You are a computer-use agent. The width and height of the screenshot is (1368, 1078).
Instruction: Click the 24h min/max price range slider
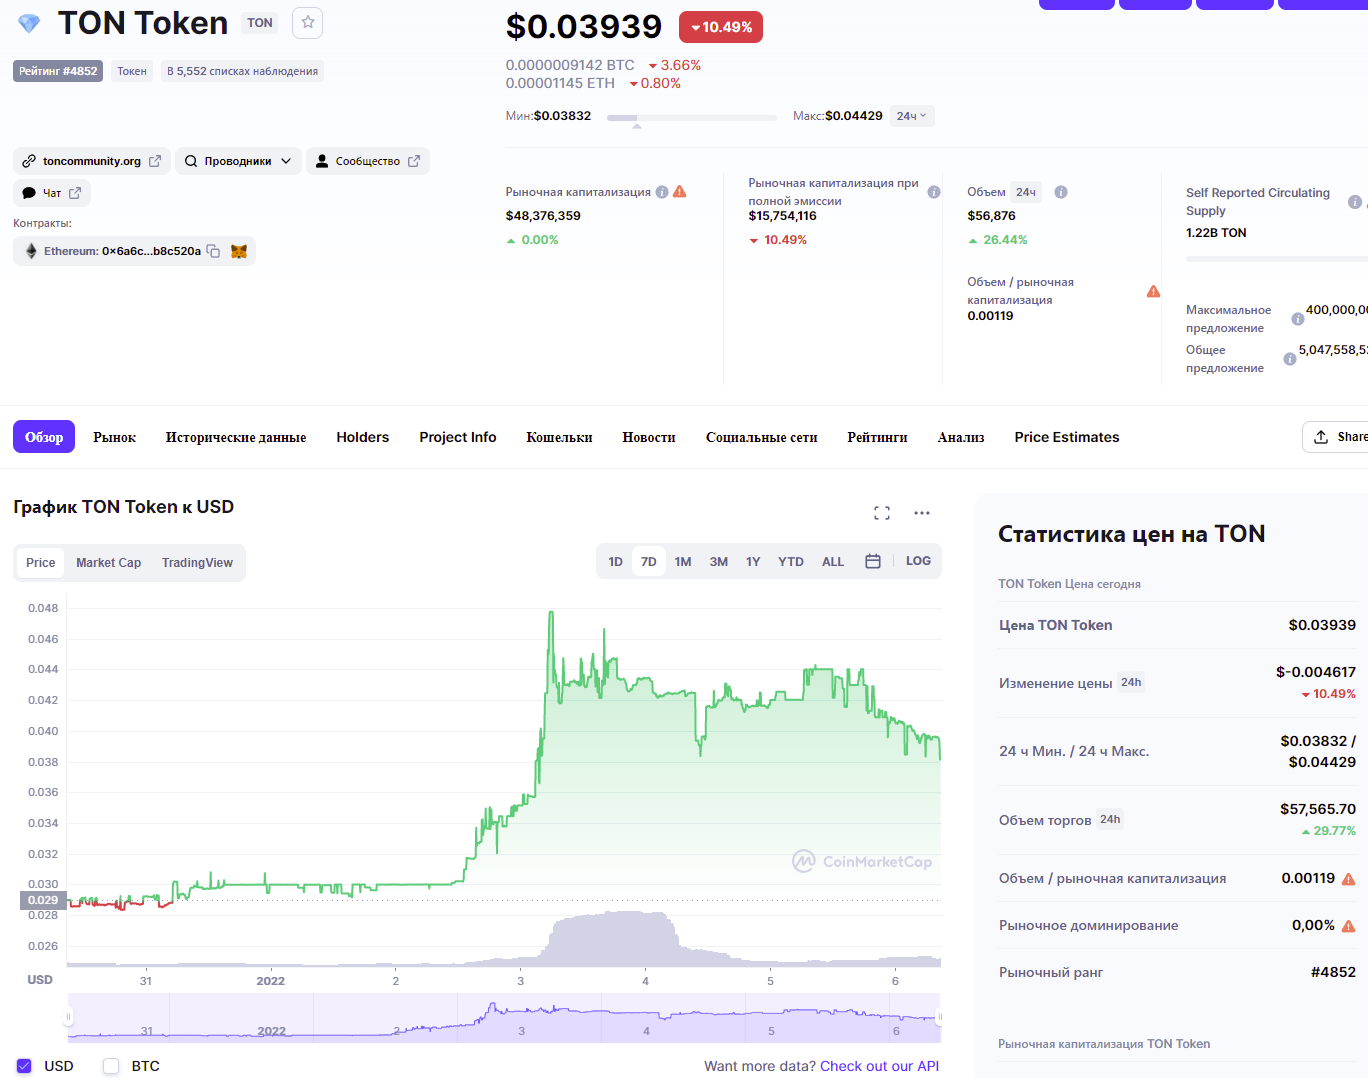(692, 118)
